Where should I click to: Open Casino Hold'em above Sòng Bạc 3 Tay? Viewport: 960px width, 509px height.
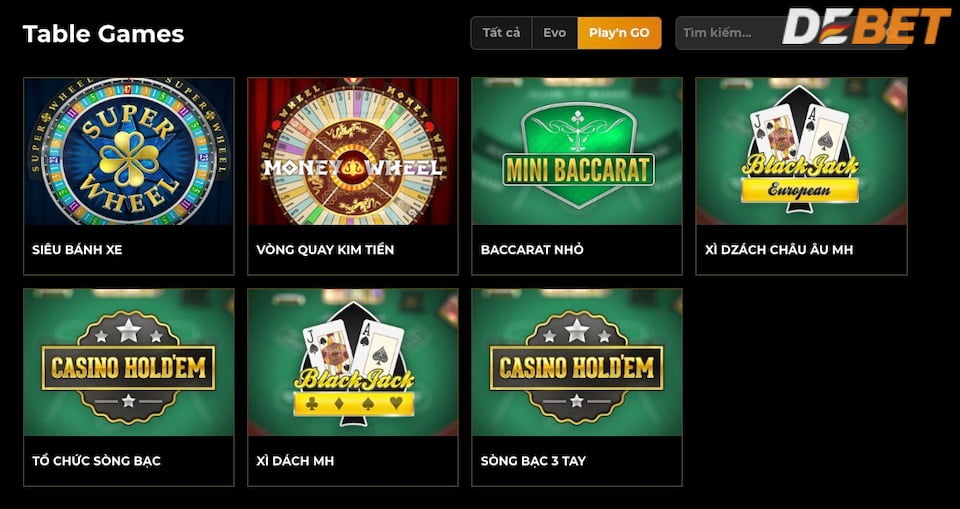tap(577, 363)
